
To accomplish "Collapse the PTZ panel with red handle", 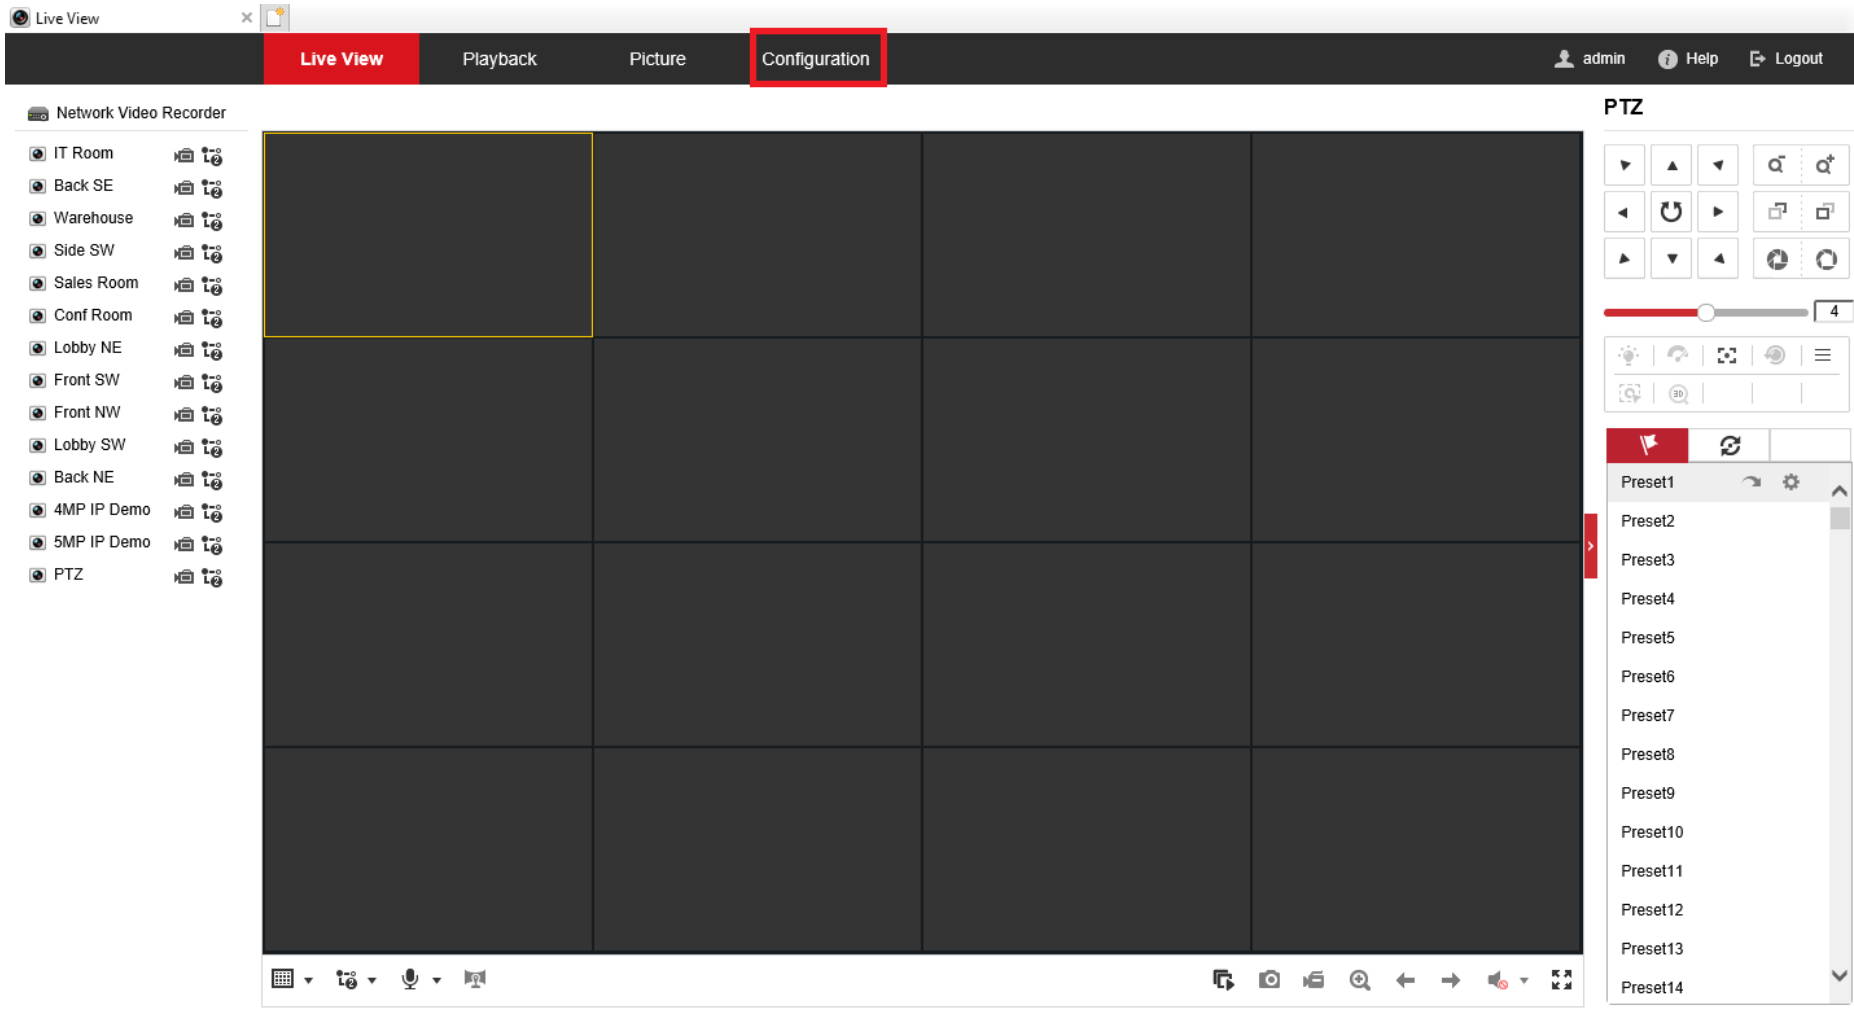I will click(x=1590, y=546).
